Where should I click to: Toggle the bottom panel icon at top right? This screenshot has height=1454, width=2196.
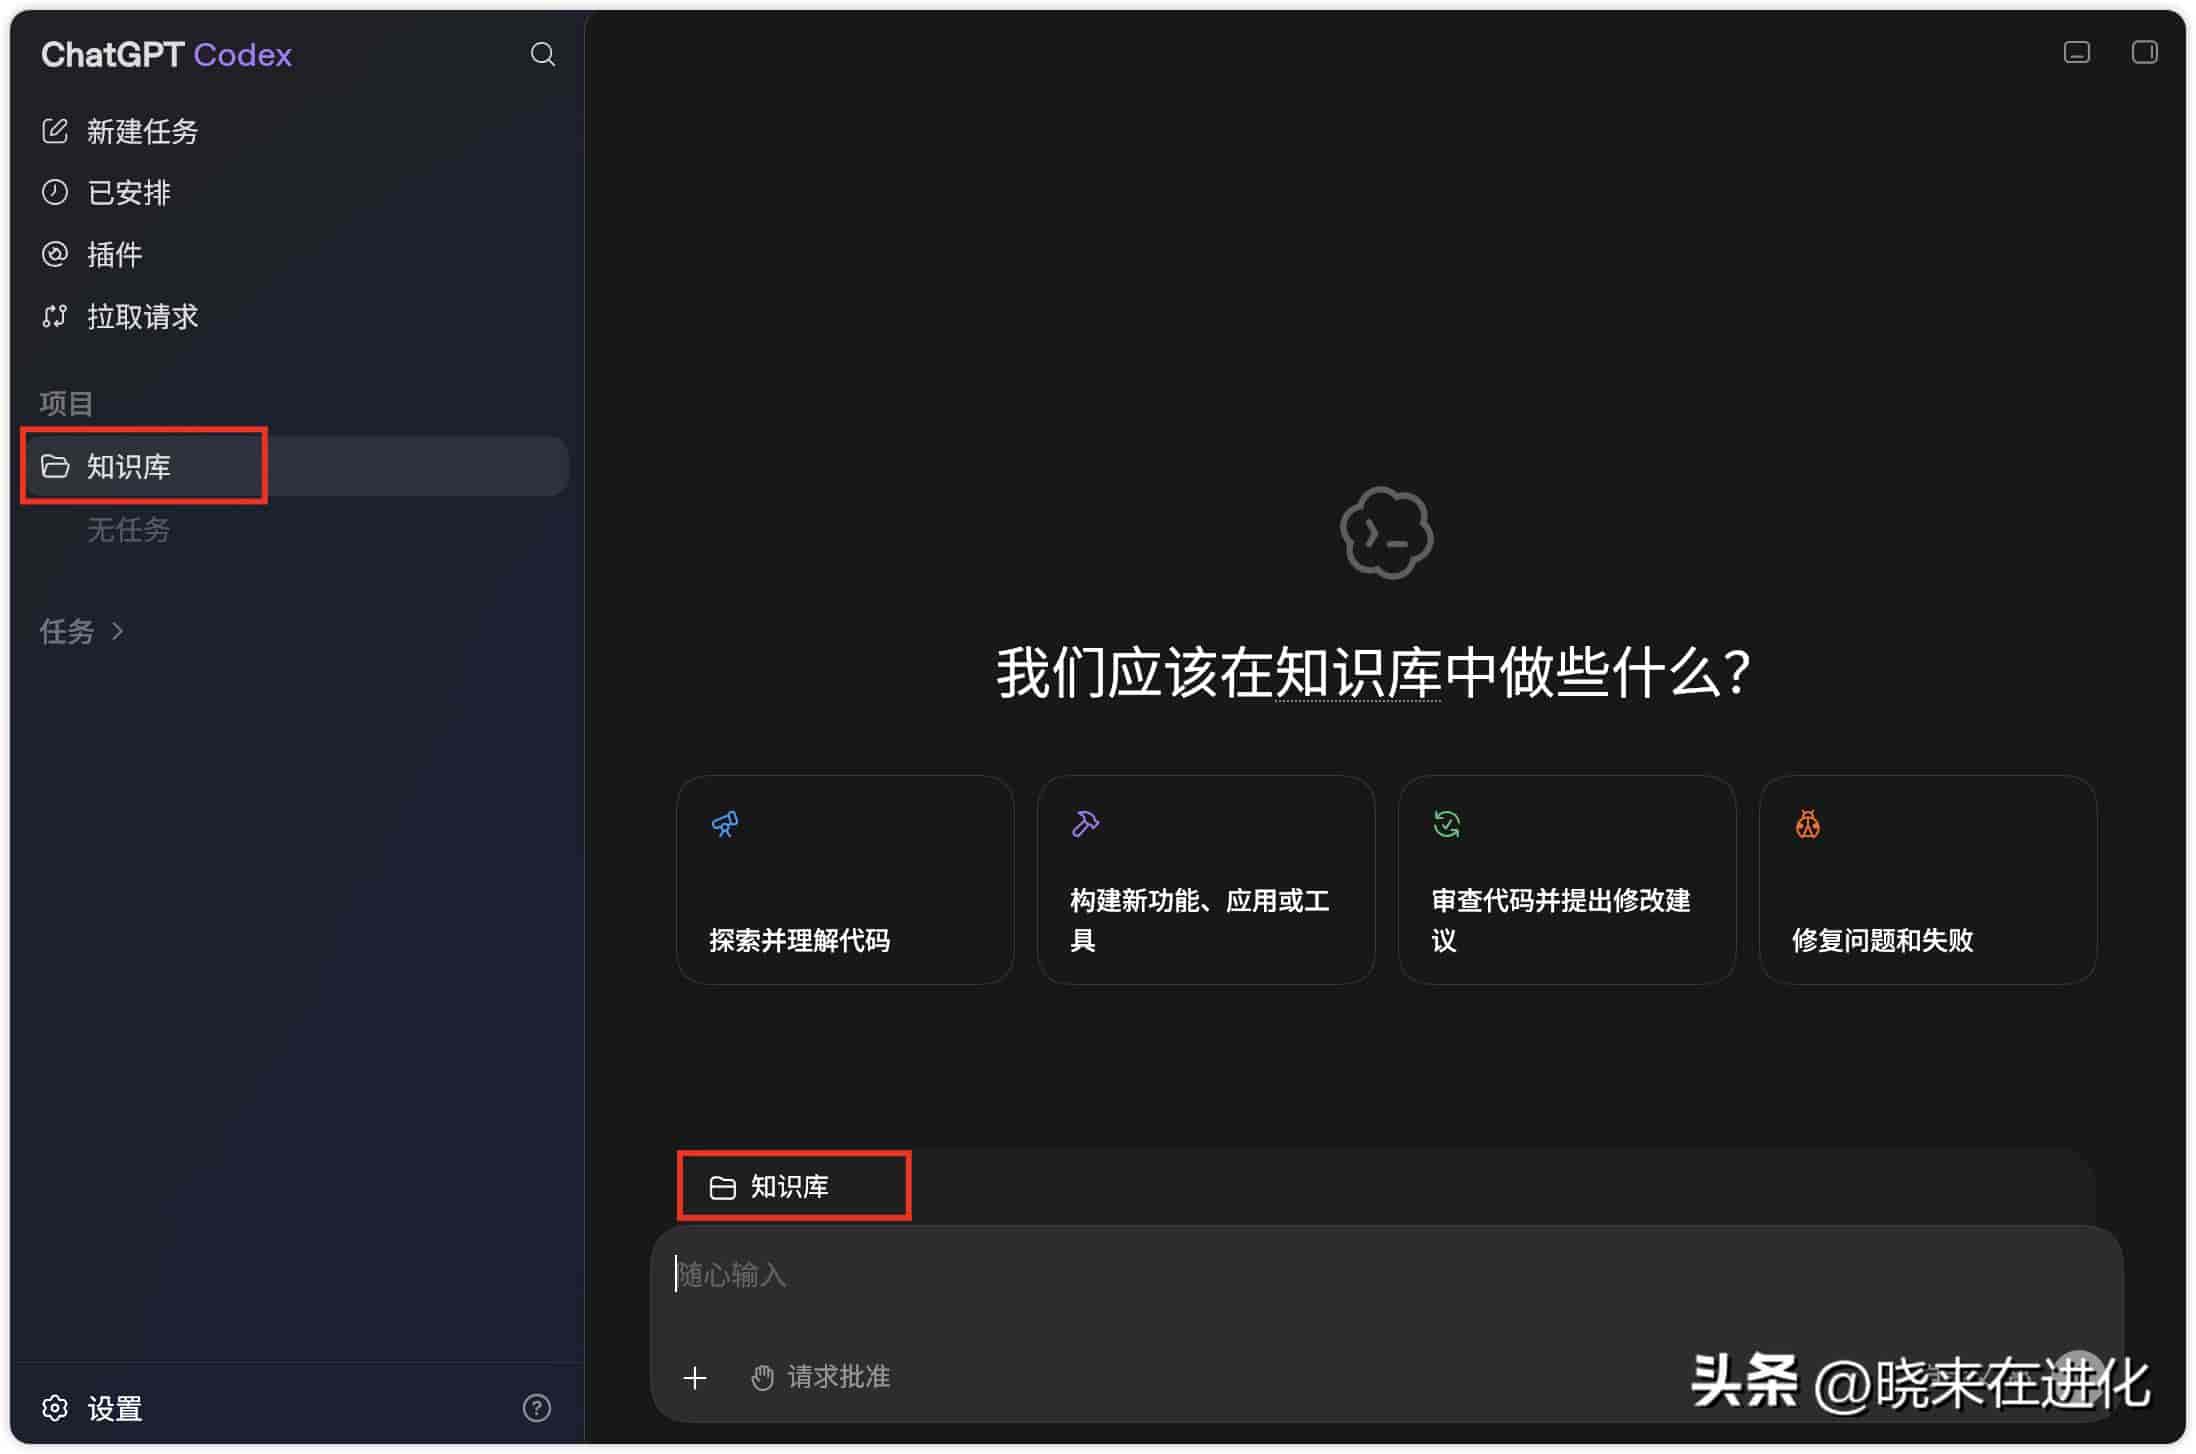[x=2077, y=52]
